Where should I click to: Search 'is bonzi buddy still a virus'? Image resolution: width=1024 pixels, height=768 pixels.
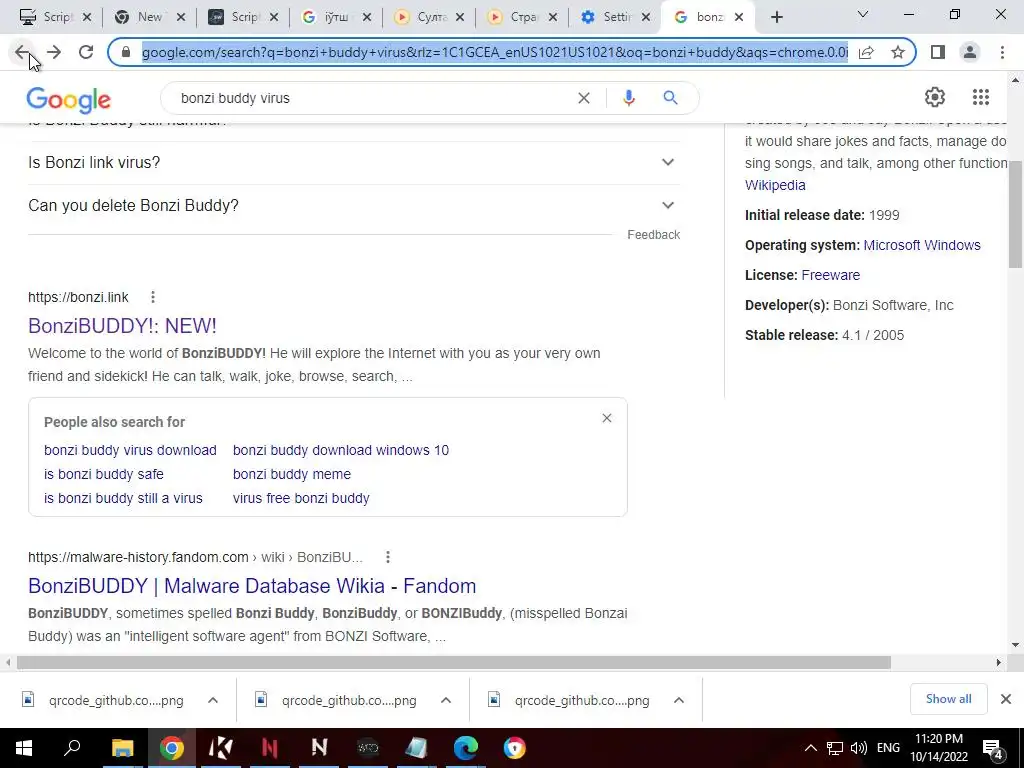click(x=123, y=498)
